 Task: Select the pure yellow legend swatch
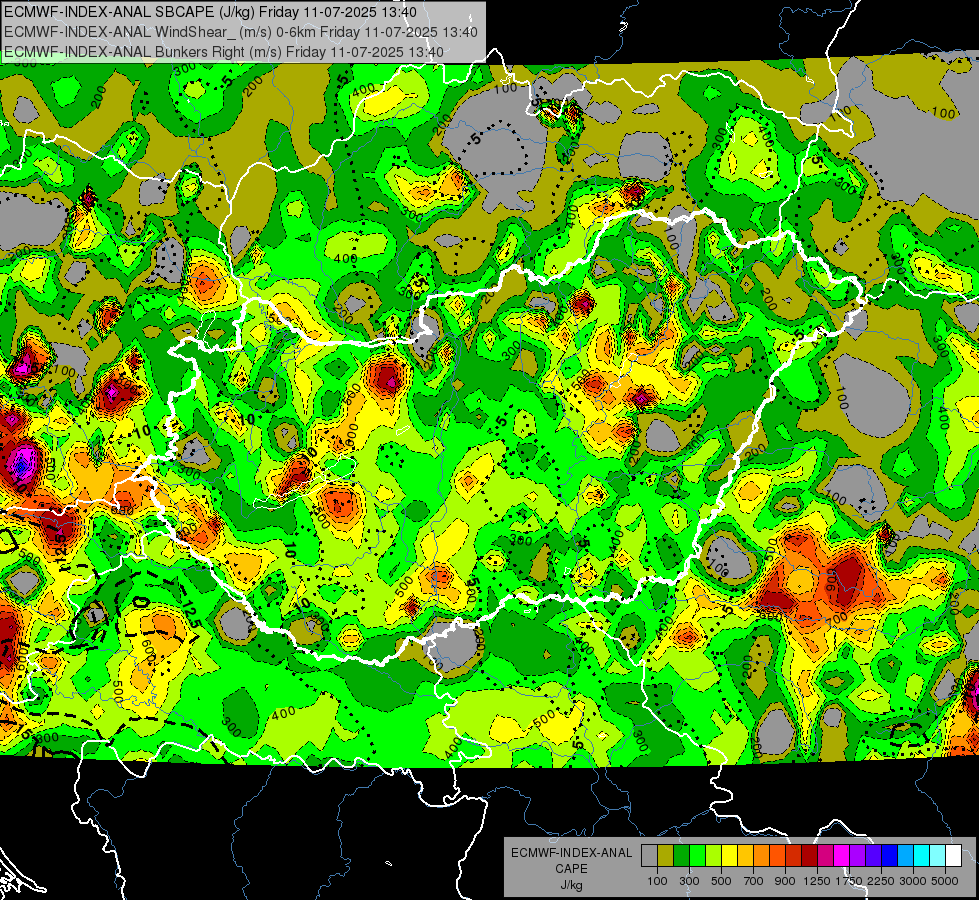tap(729, 856)
